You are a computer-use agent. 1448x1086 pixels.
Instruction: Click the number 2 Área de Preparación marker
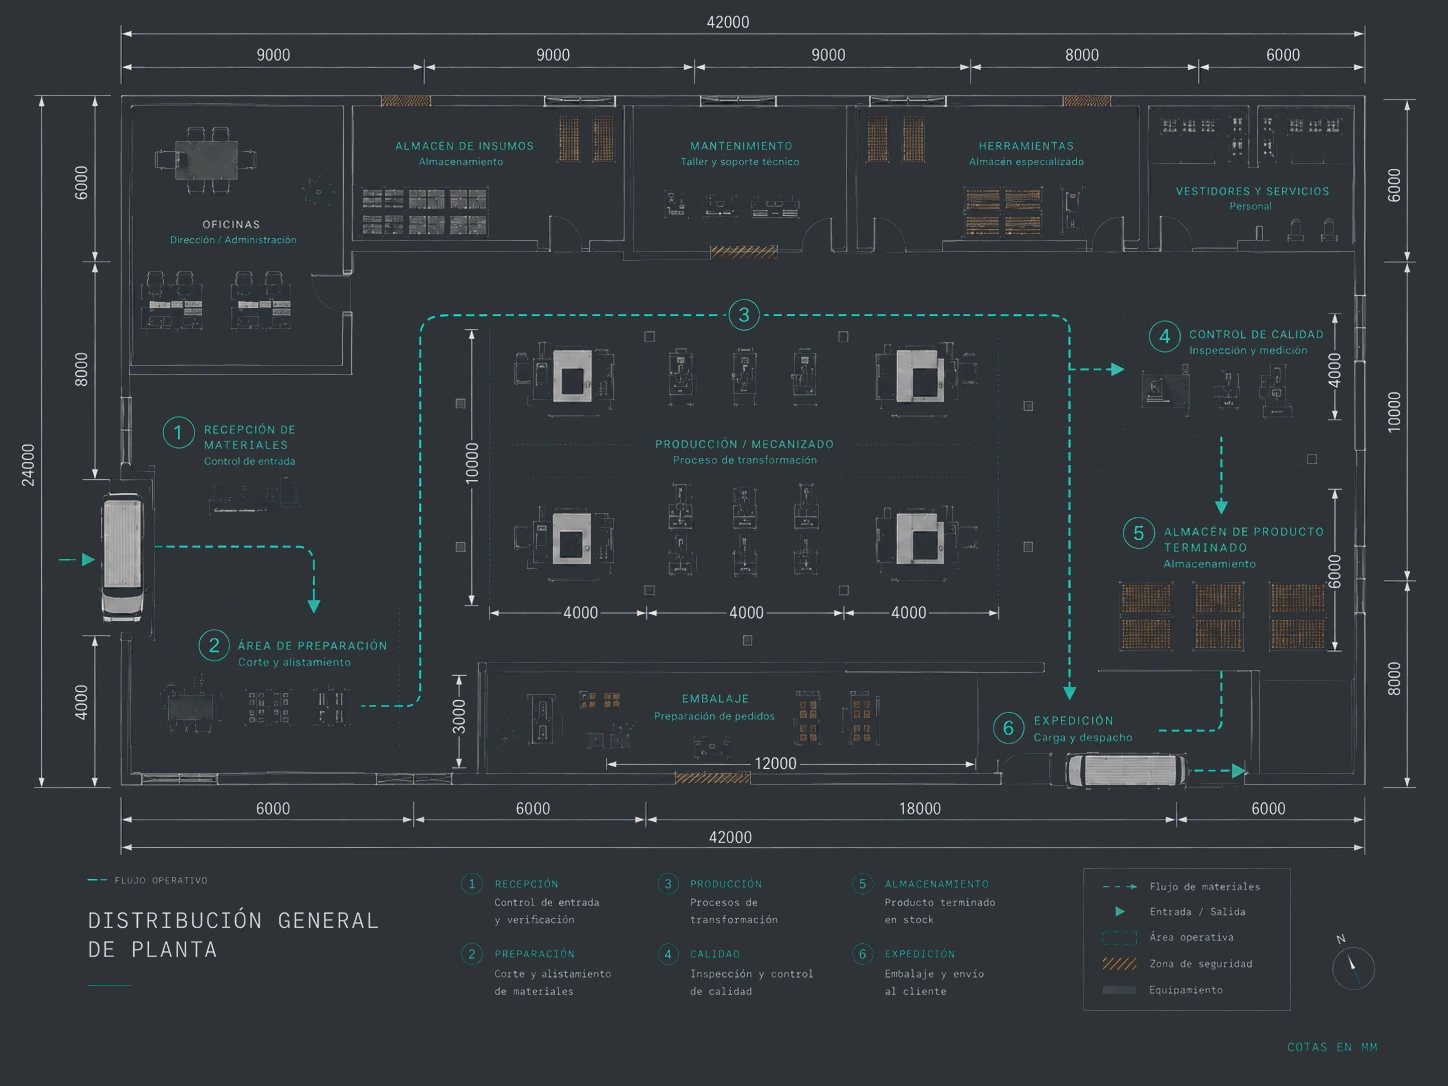(213, 645)
